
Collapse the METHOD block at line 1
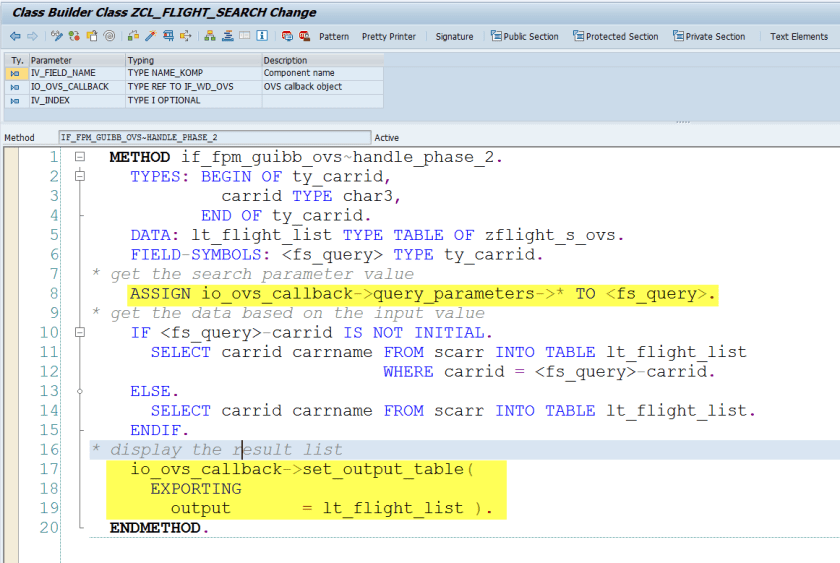[x=80, y=156]
